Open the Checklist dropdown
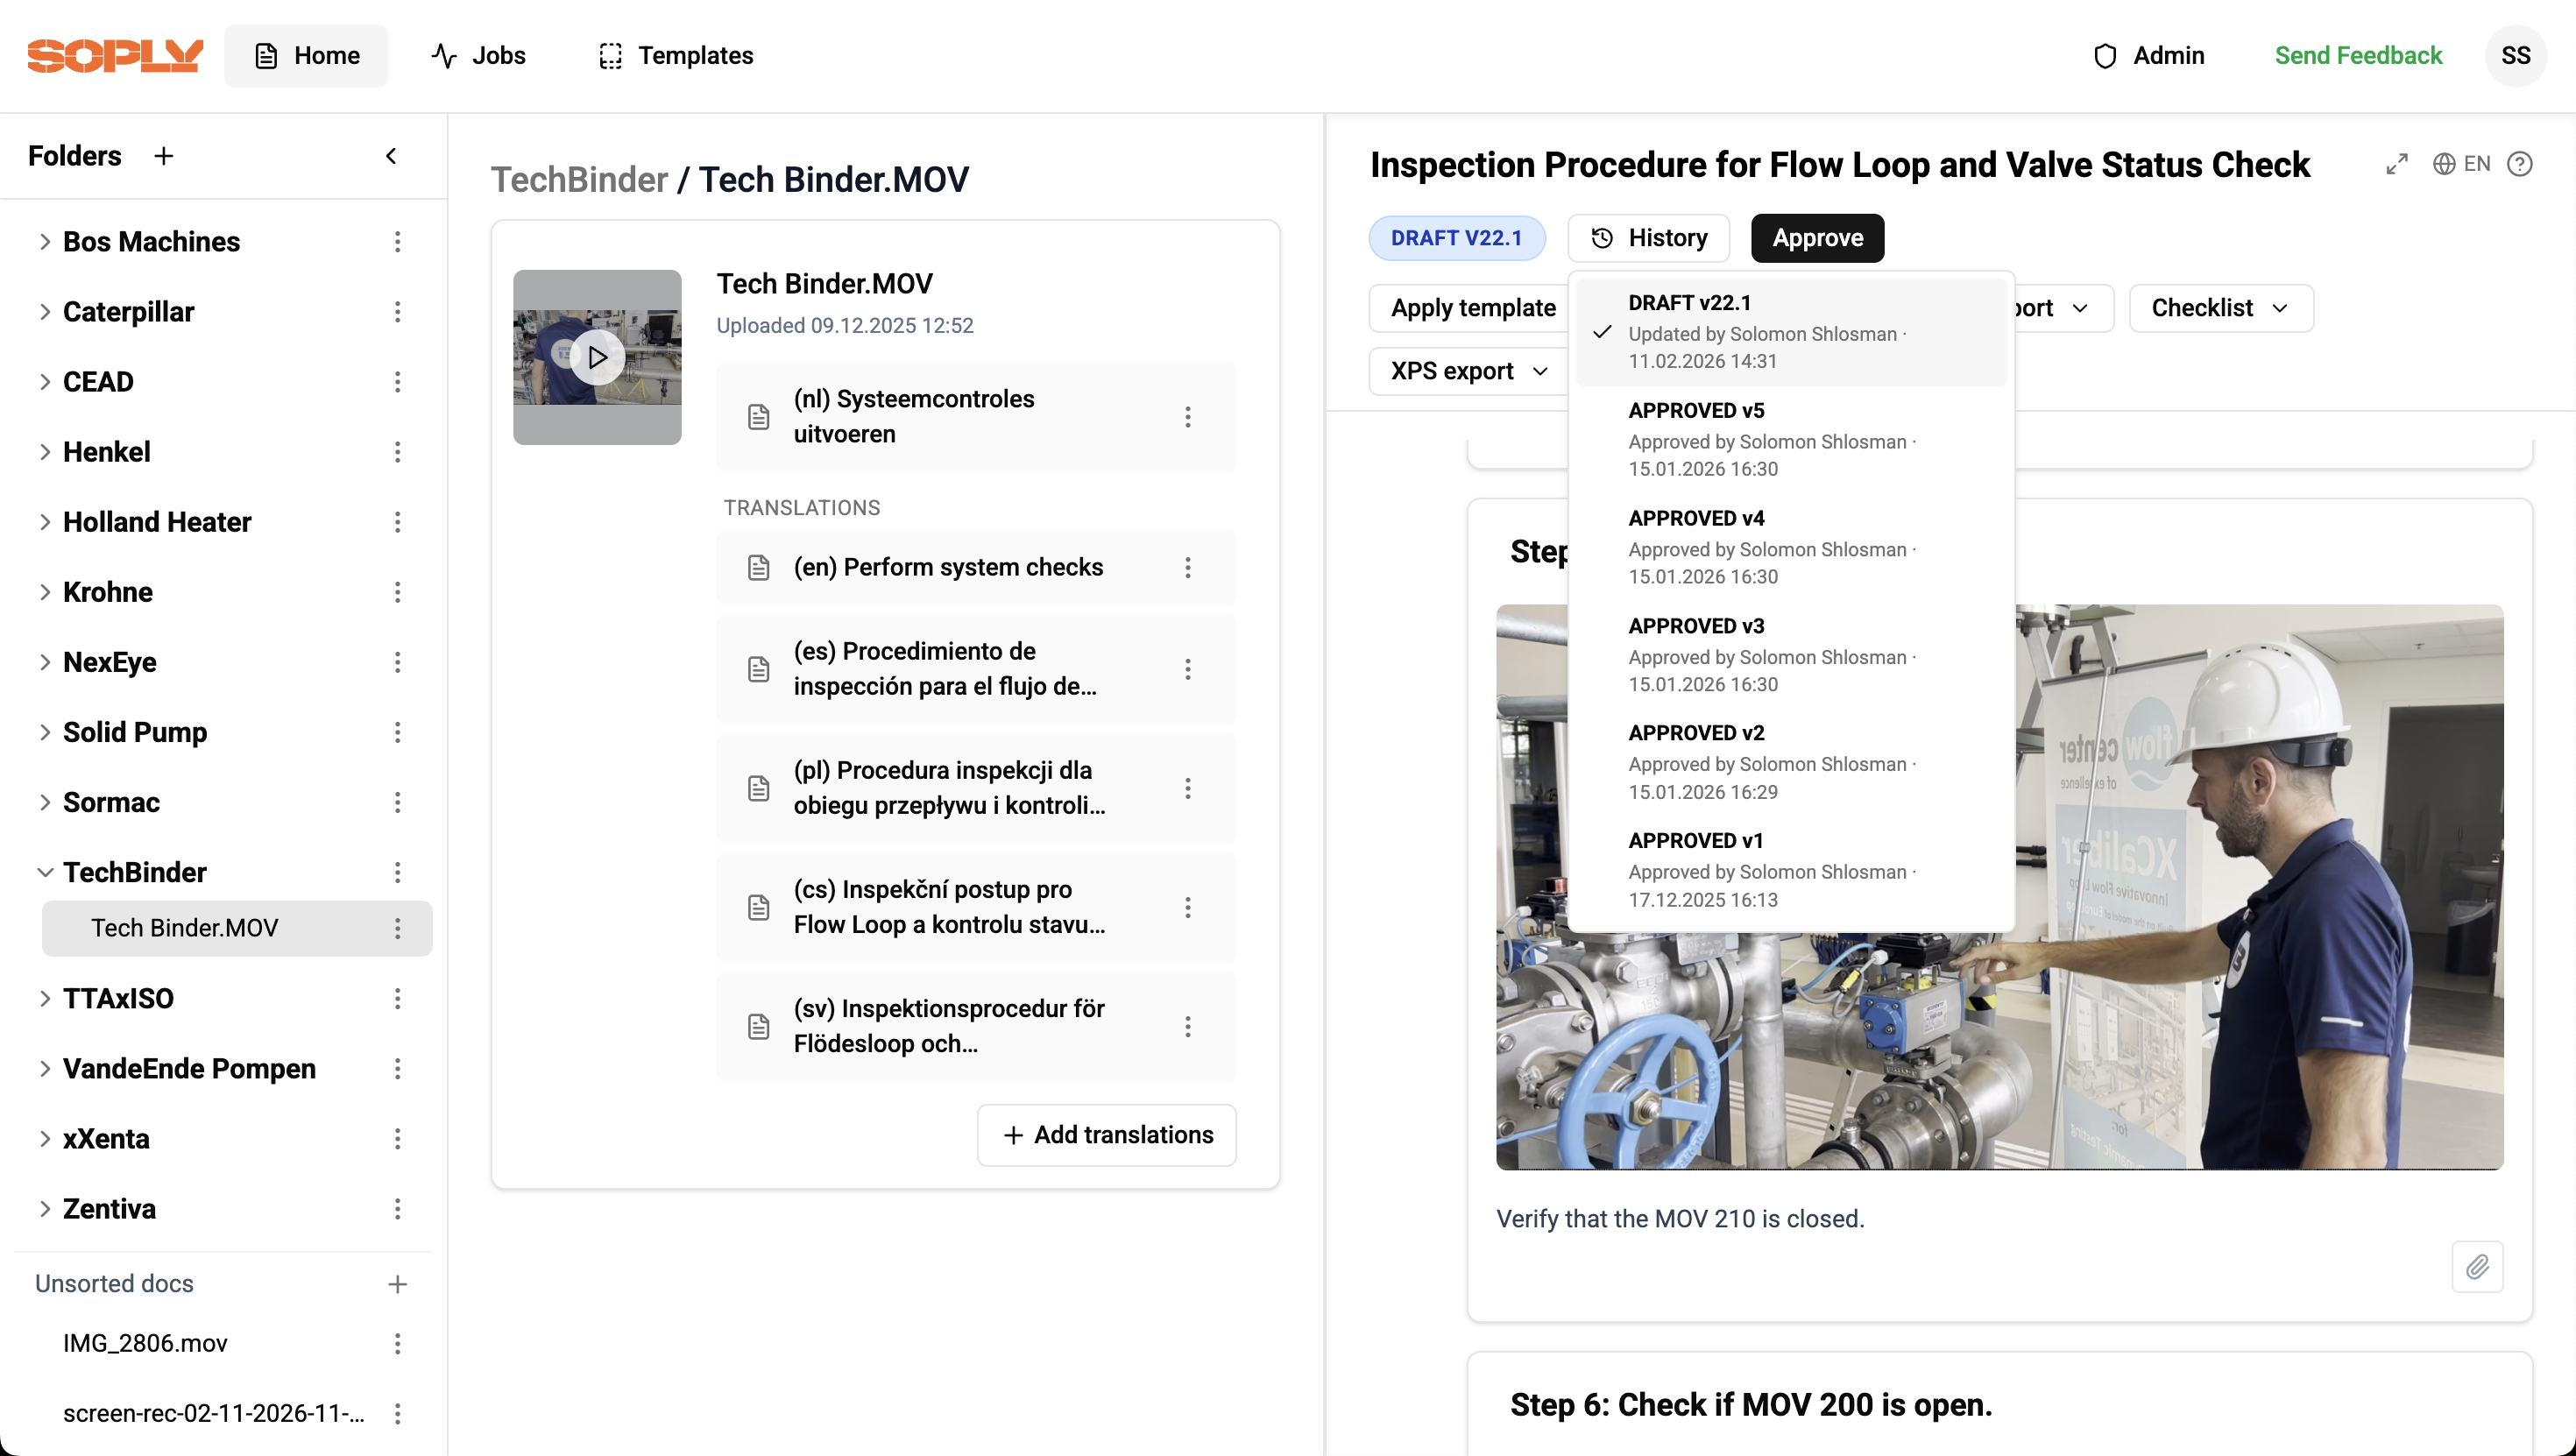This screenshot has width=2576, height=1456. [2220, 308]
